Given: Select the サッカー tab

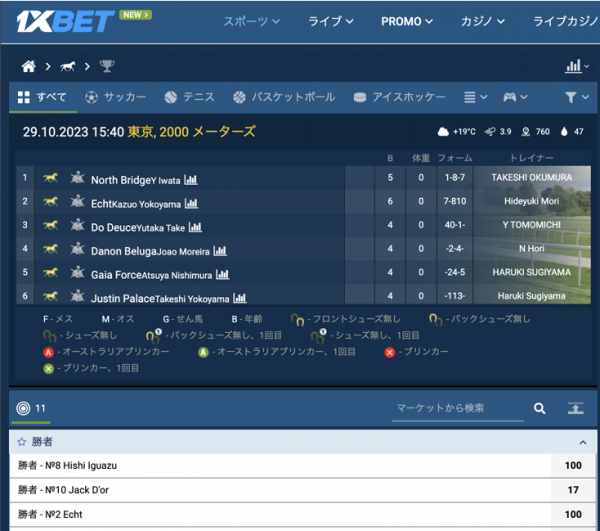Looking at the screenshot, I should tap(115, 97).
